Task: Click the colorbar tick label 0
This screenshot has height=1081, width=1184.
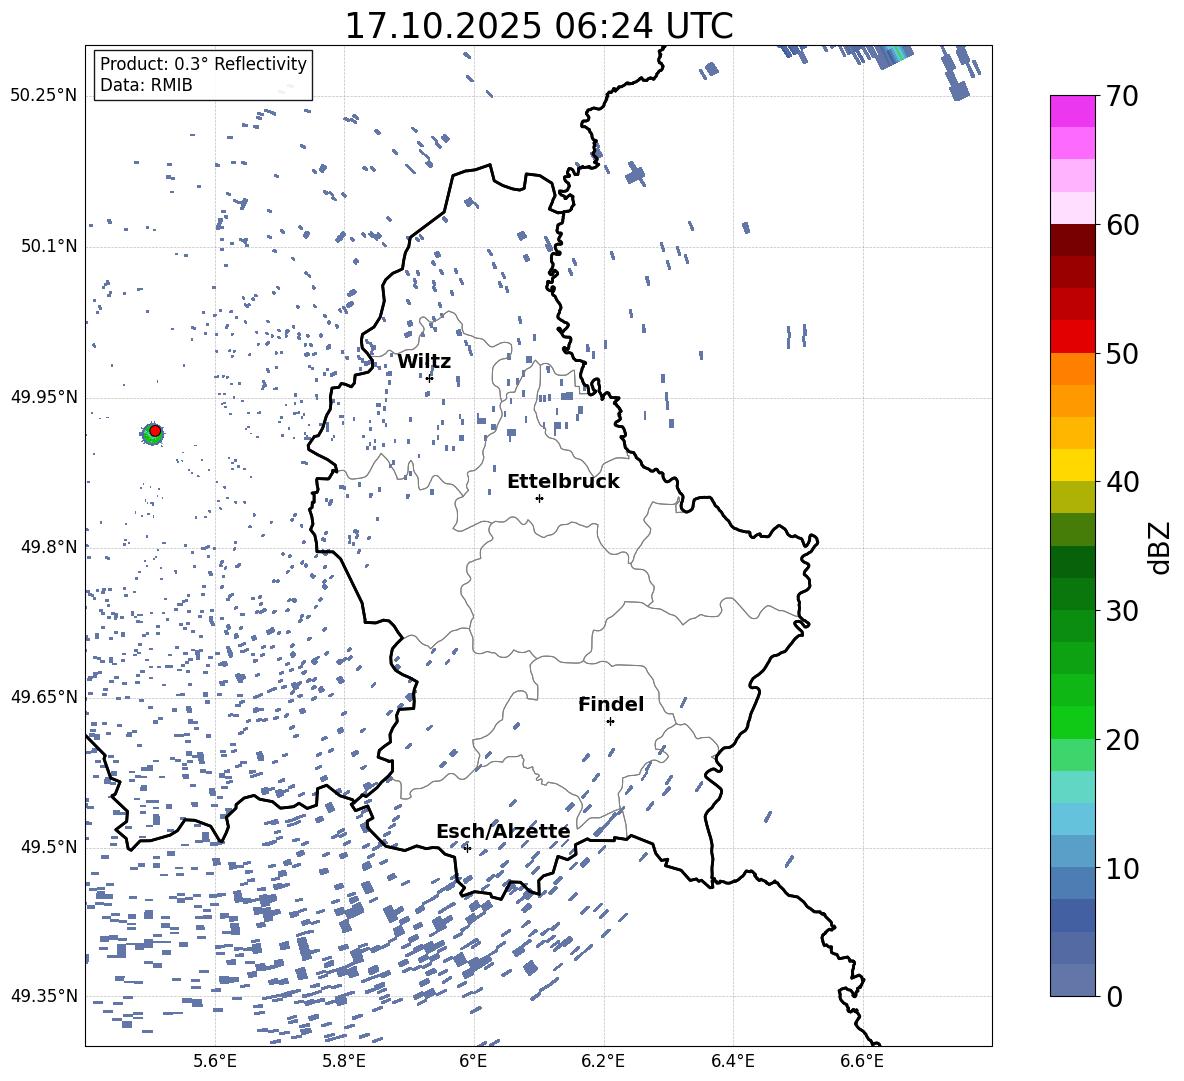Action: (x=1114, y=996)
